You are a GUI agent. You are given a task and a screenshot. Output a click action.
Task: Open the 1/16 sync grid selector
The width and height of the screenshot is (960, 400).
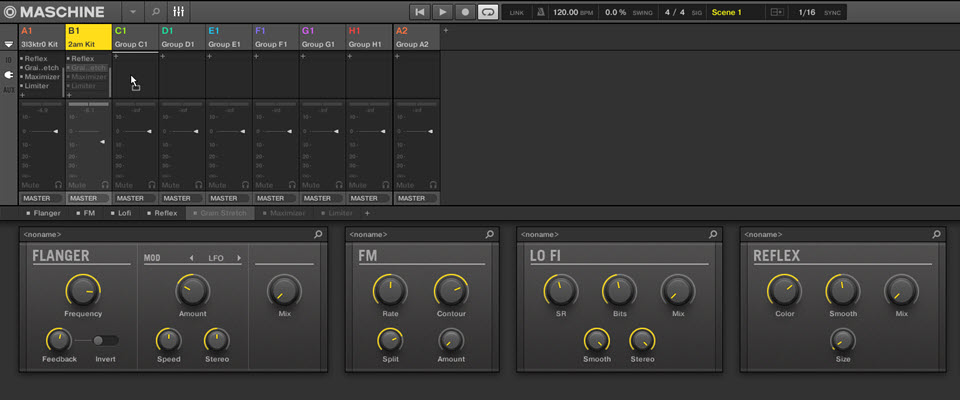[x=807, y=12]
